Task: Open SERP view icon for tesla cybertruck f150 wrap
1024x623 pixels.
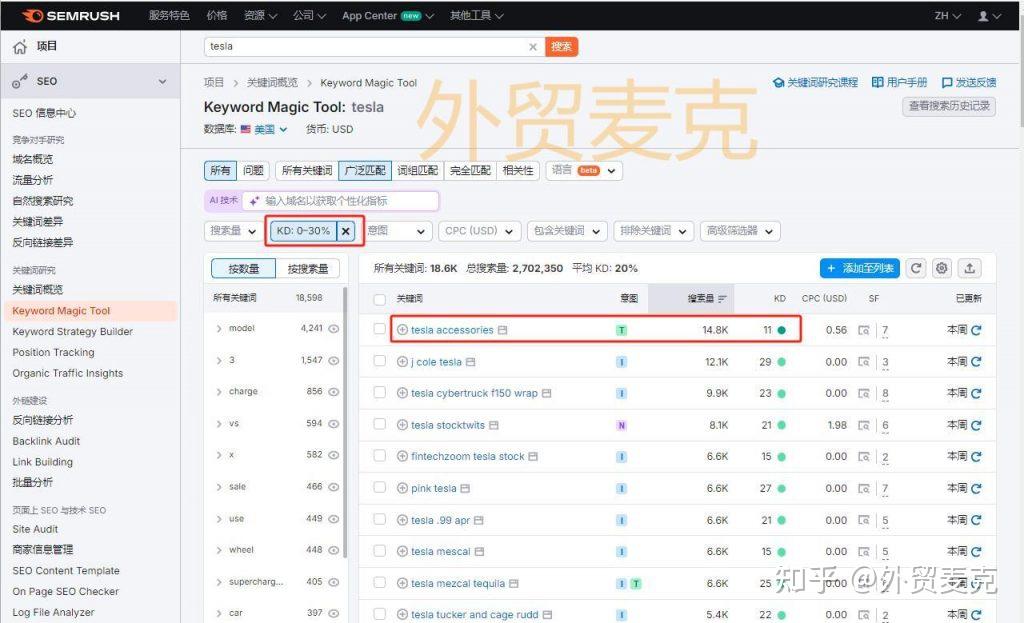Action: pyautogui.click(x=863, y=393)
